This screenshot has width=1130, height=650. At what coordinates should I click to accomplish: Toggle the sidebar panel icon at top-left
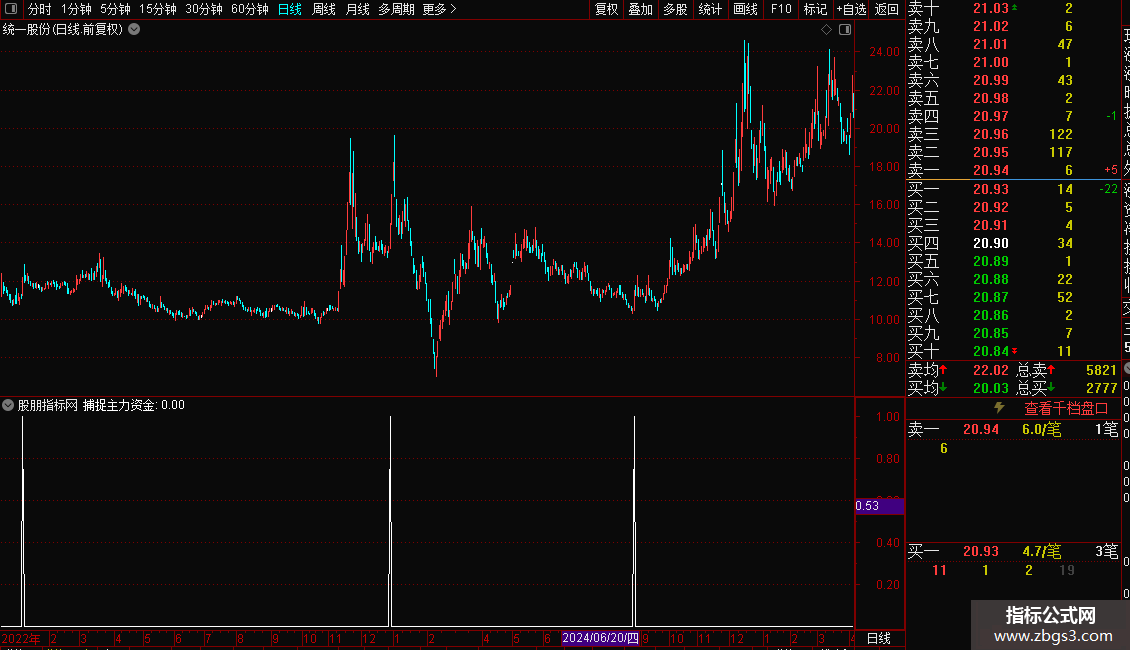coord(11,9)
